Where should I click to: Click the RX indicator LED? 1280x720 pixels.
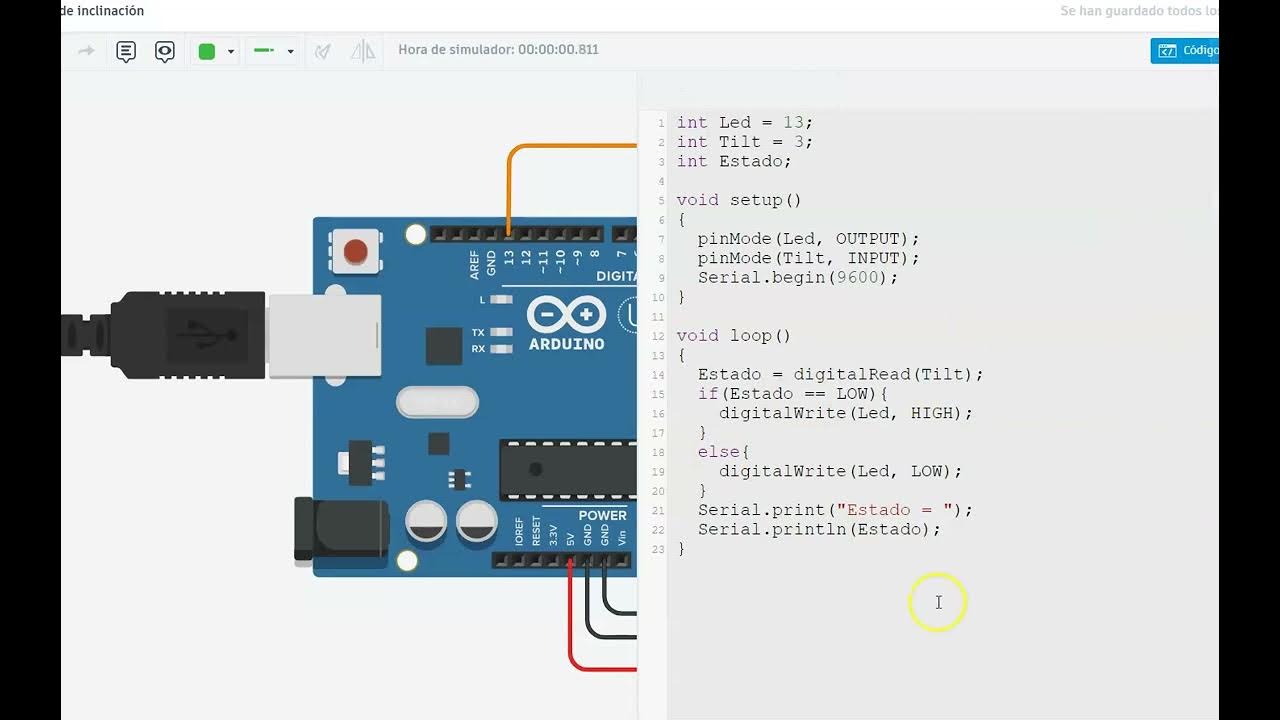coord(502,349)
